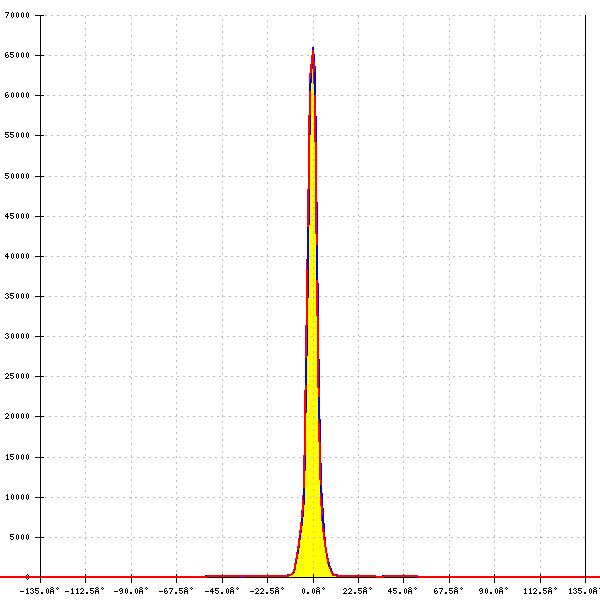Click the 50000 y-axis label
This screenshot has height=600, width=600.
pyautogui.click(x=17, y=176)
